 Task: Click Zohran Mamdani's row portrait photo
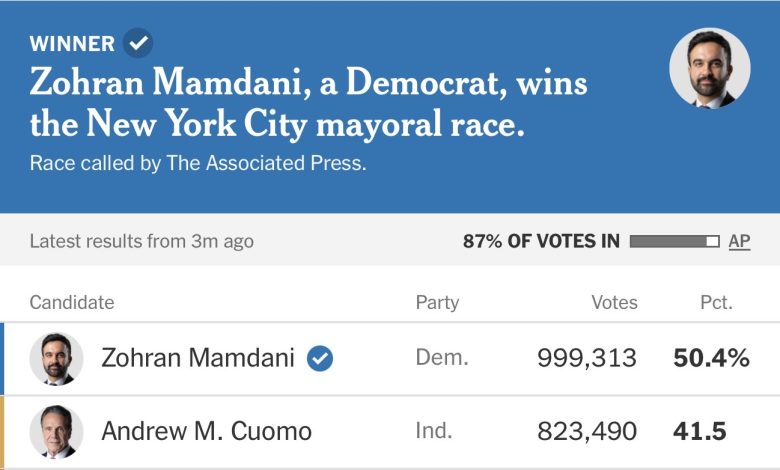(x=56, y=358)
